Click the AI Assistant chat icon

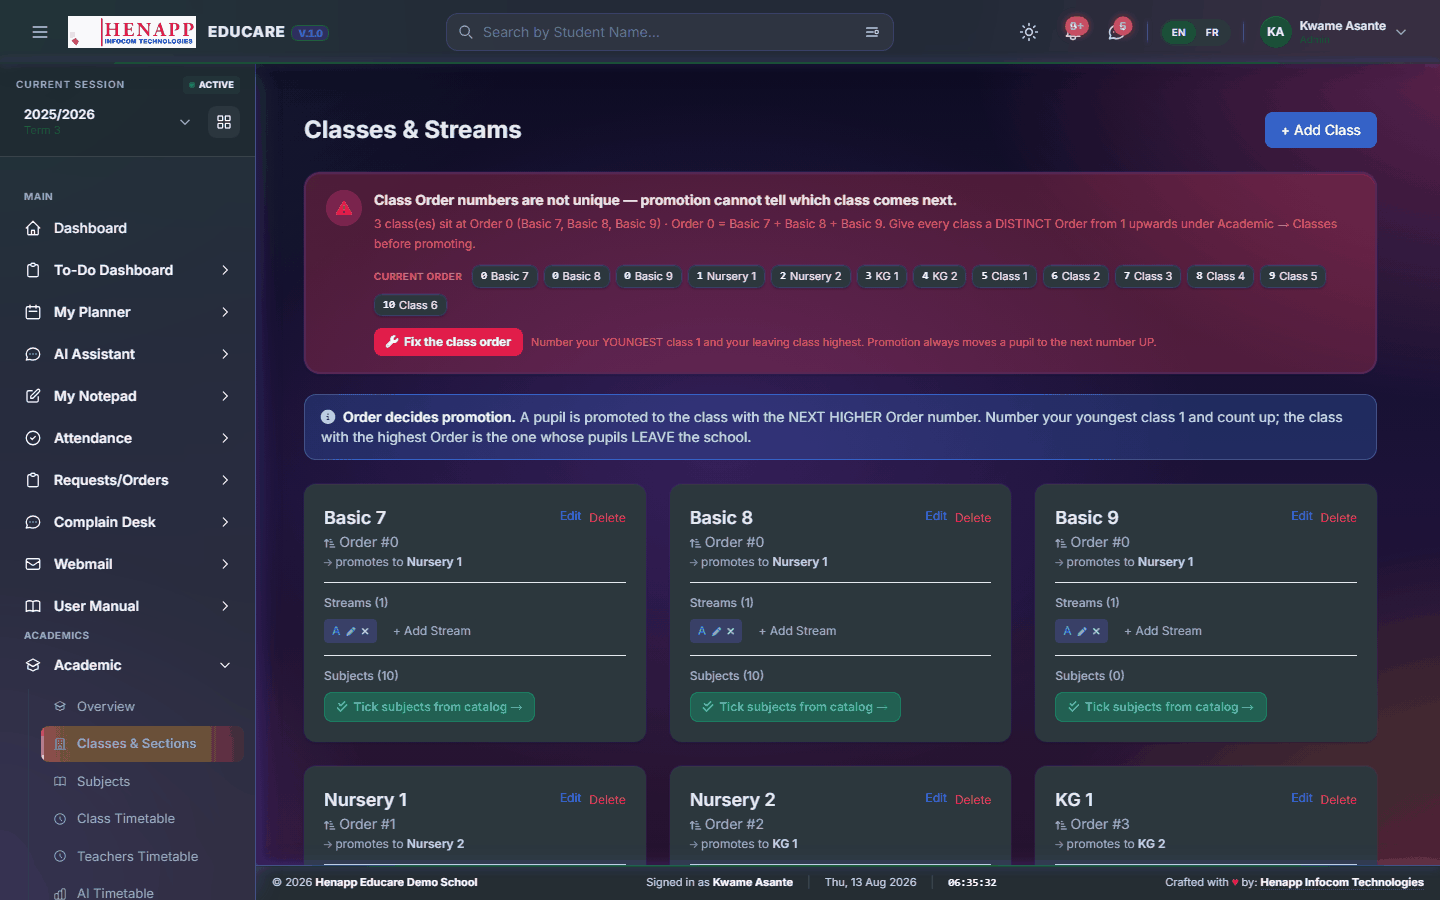click(33, 354)
